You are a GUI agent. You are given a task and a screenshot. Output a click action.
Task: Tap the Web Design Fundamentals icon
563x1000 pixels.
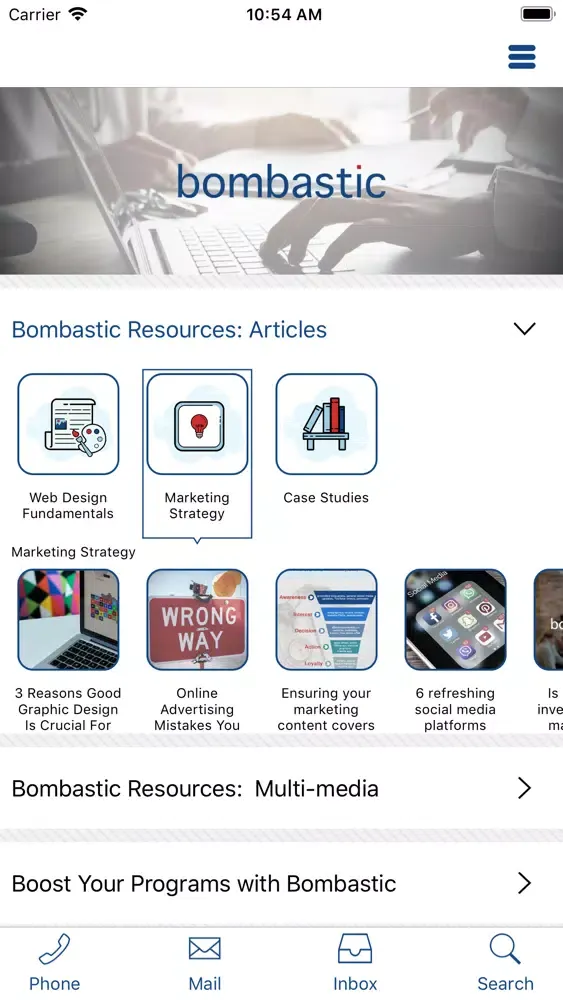(68, 424)
